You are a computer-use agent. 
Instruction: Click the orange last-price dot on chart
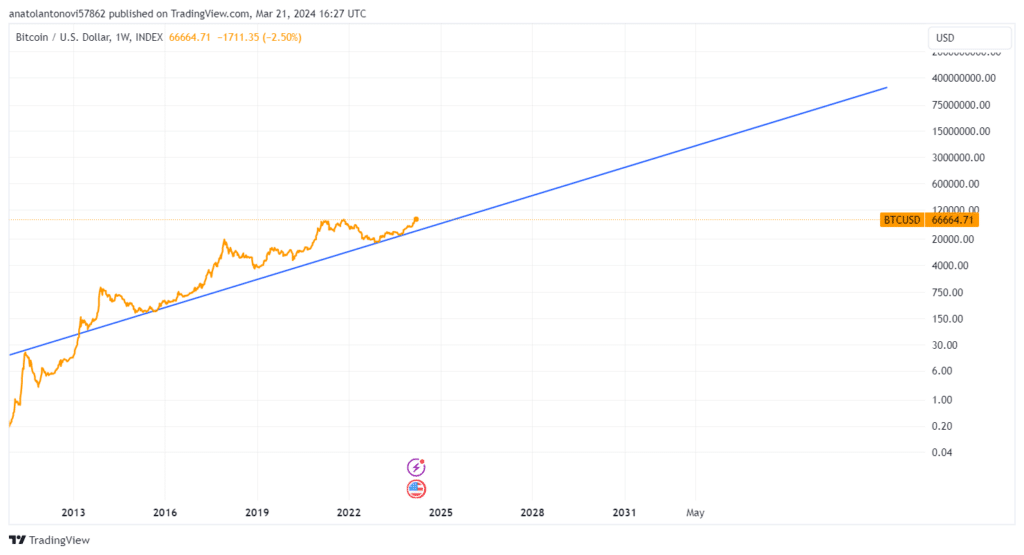coord(416,219)
